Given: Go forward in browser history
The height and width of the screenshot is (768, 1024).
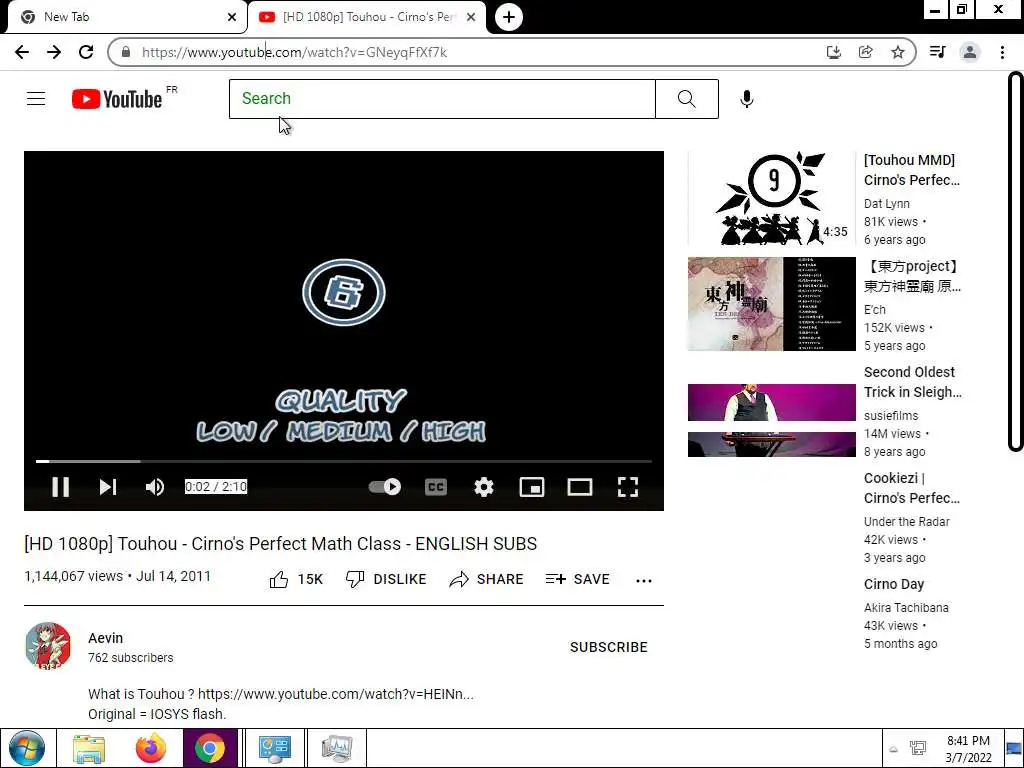Looking at the screenshot, I should 54,52.
